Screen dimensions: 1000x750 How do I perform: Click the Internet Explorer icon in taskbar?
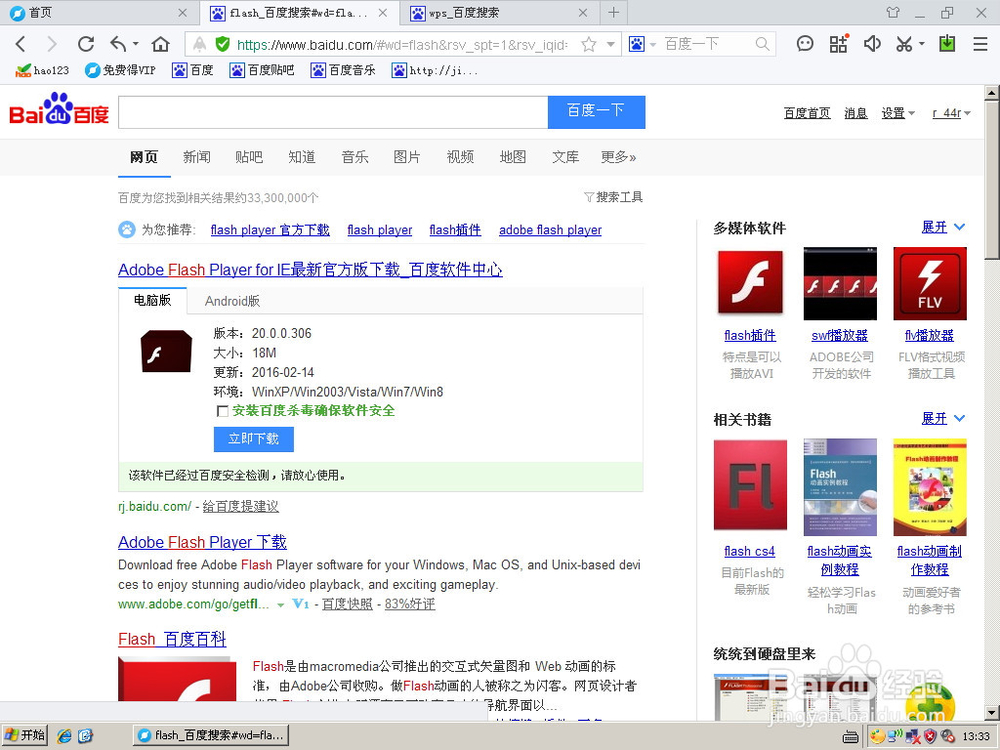coord(64,735)
